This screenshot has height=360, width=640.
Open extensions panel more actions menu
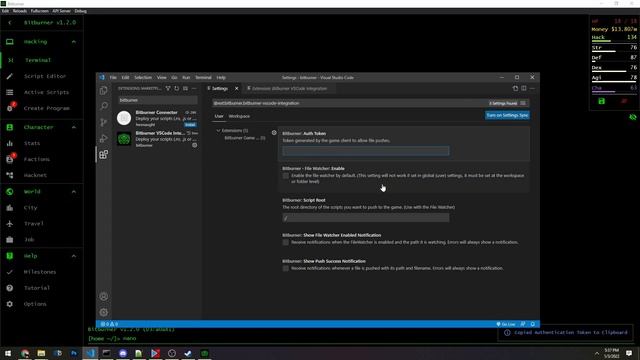point(194,88)
